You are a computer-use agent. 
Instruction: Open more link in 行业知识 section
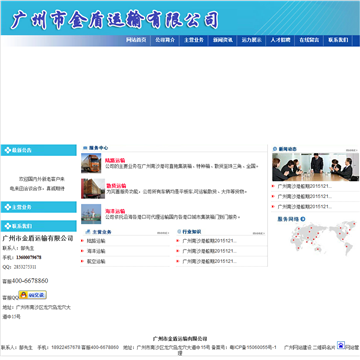259,233
